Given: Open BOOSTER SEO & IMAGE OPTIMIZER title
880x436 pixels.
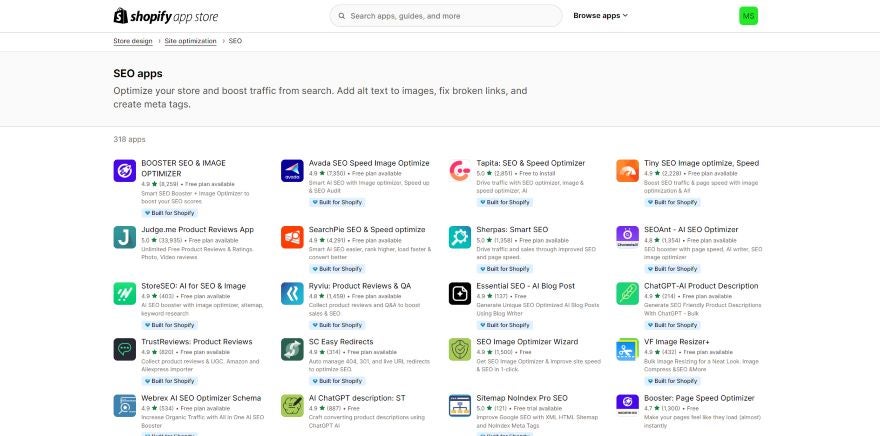Looking at the screenshot, I should 184,168.
